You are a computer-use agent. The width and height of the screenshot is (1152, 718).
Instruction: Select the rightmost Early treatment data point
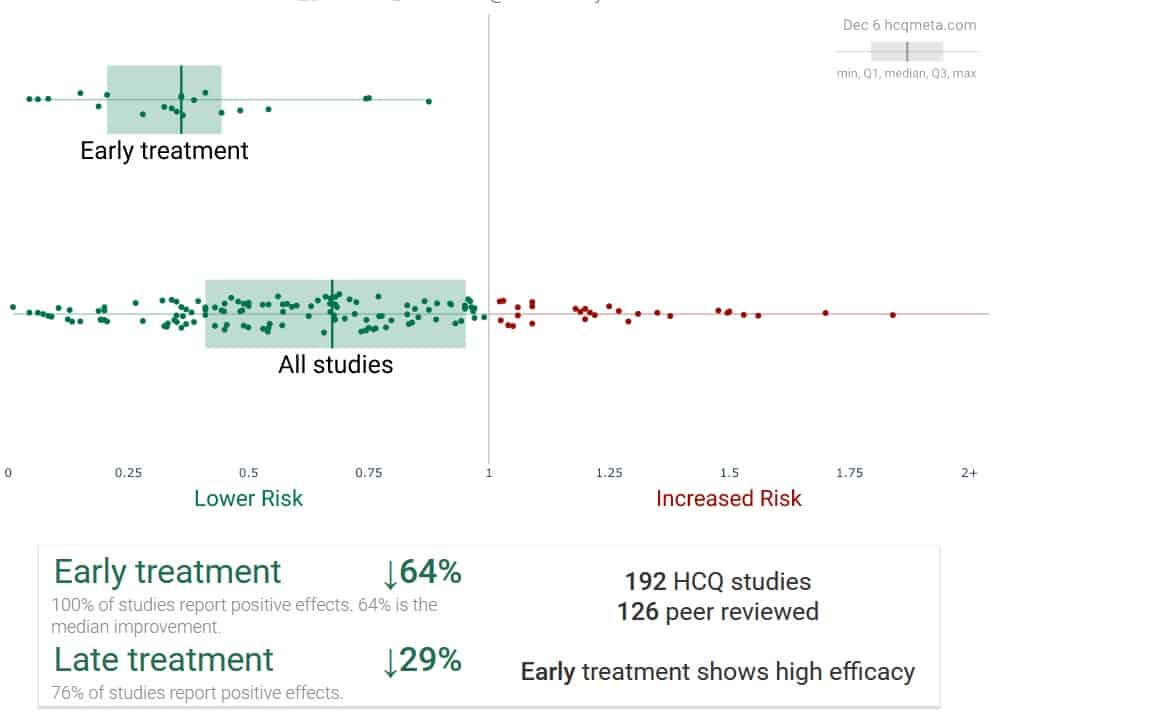tap(429, 101)
